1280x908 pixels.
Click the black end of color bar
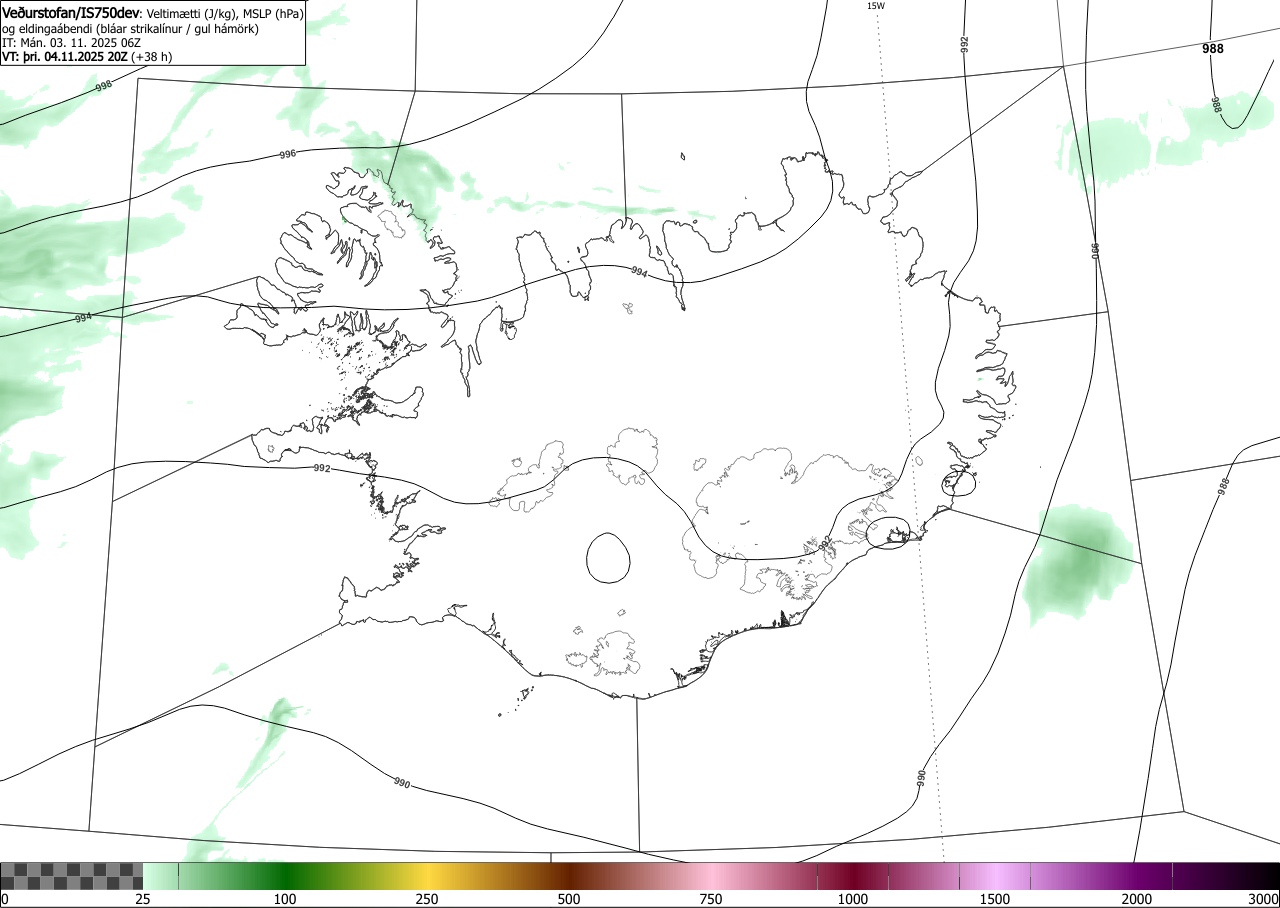(x=1262, y=877)
